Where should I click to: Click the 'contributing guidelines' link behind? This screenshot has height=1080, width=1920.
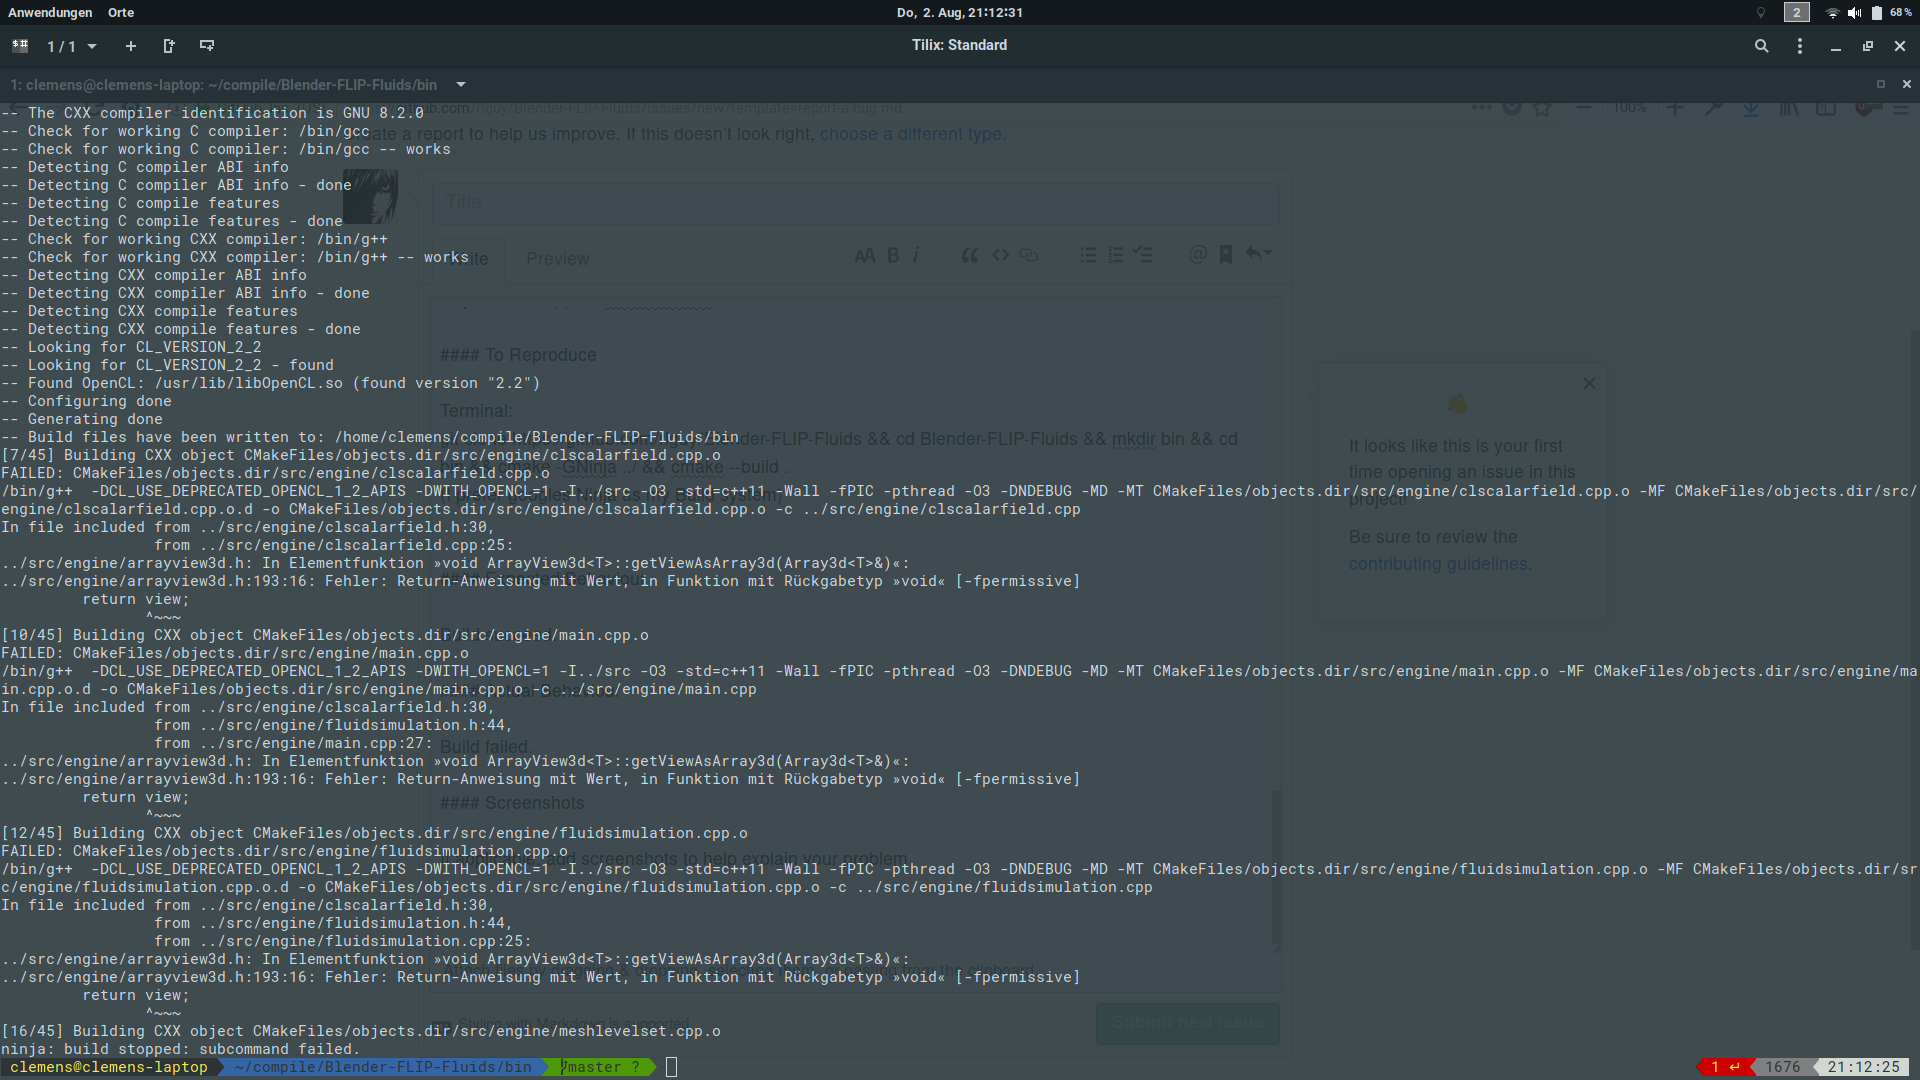1437,564
